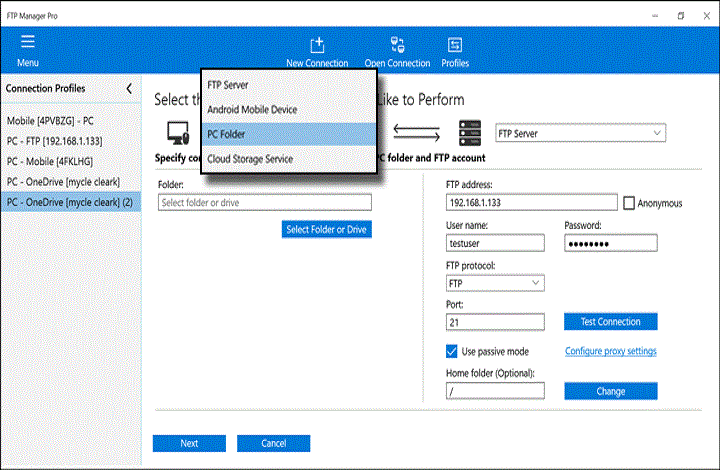The image size is (720, 470).
Task: Click the FTP address input field
Action: 531,203
